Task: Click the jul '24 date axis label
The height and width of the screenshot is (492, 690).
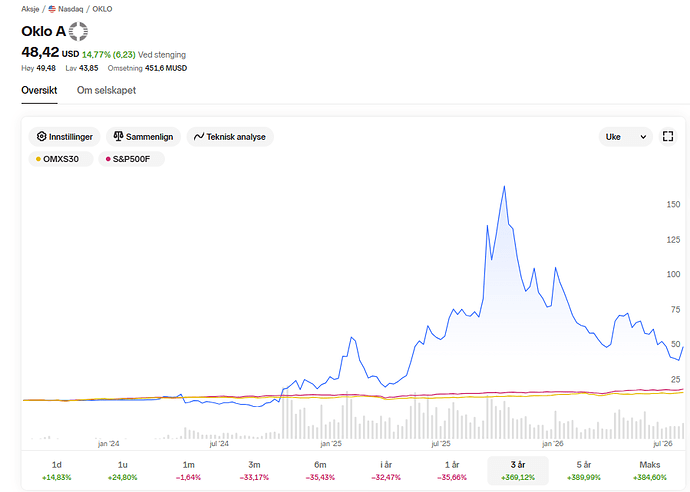Action: tap(219, 444)
